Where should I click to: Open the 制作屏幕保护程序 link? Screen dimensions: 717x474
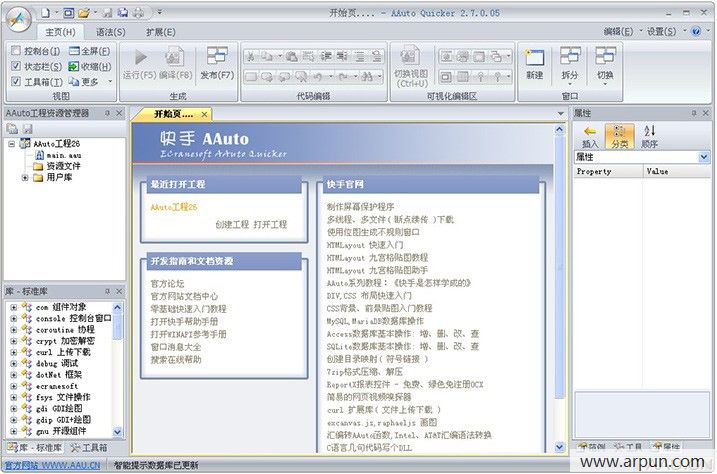[360, 207]
